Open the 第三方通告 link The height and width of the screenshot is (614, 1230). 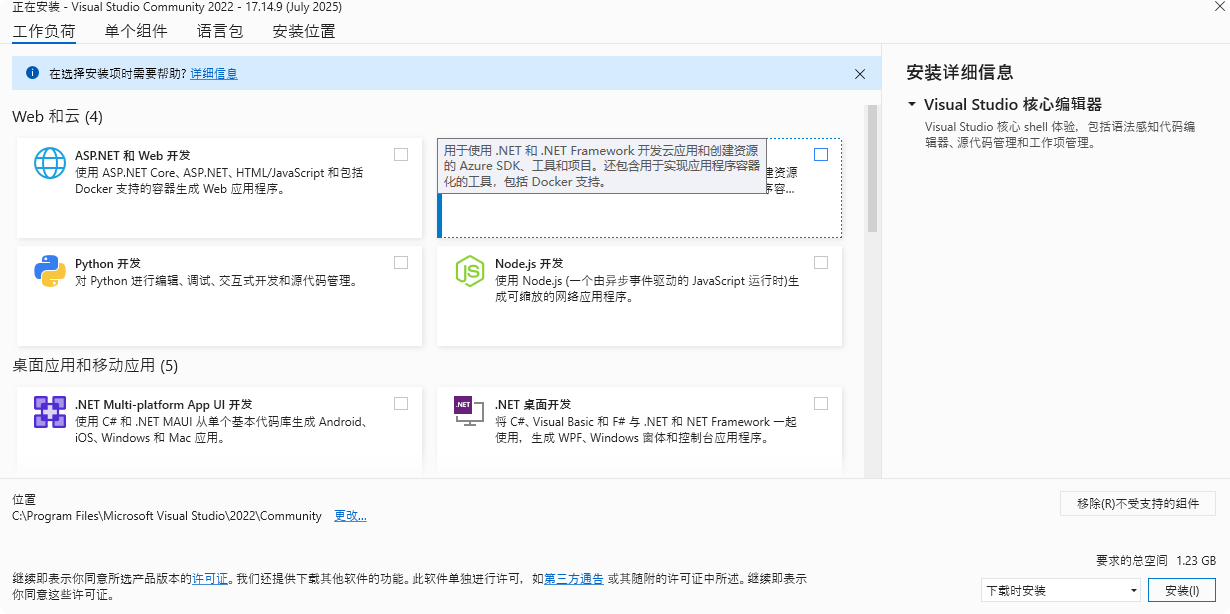[574, 578]
